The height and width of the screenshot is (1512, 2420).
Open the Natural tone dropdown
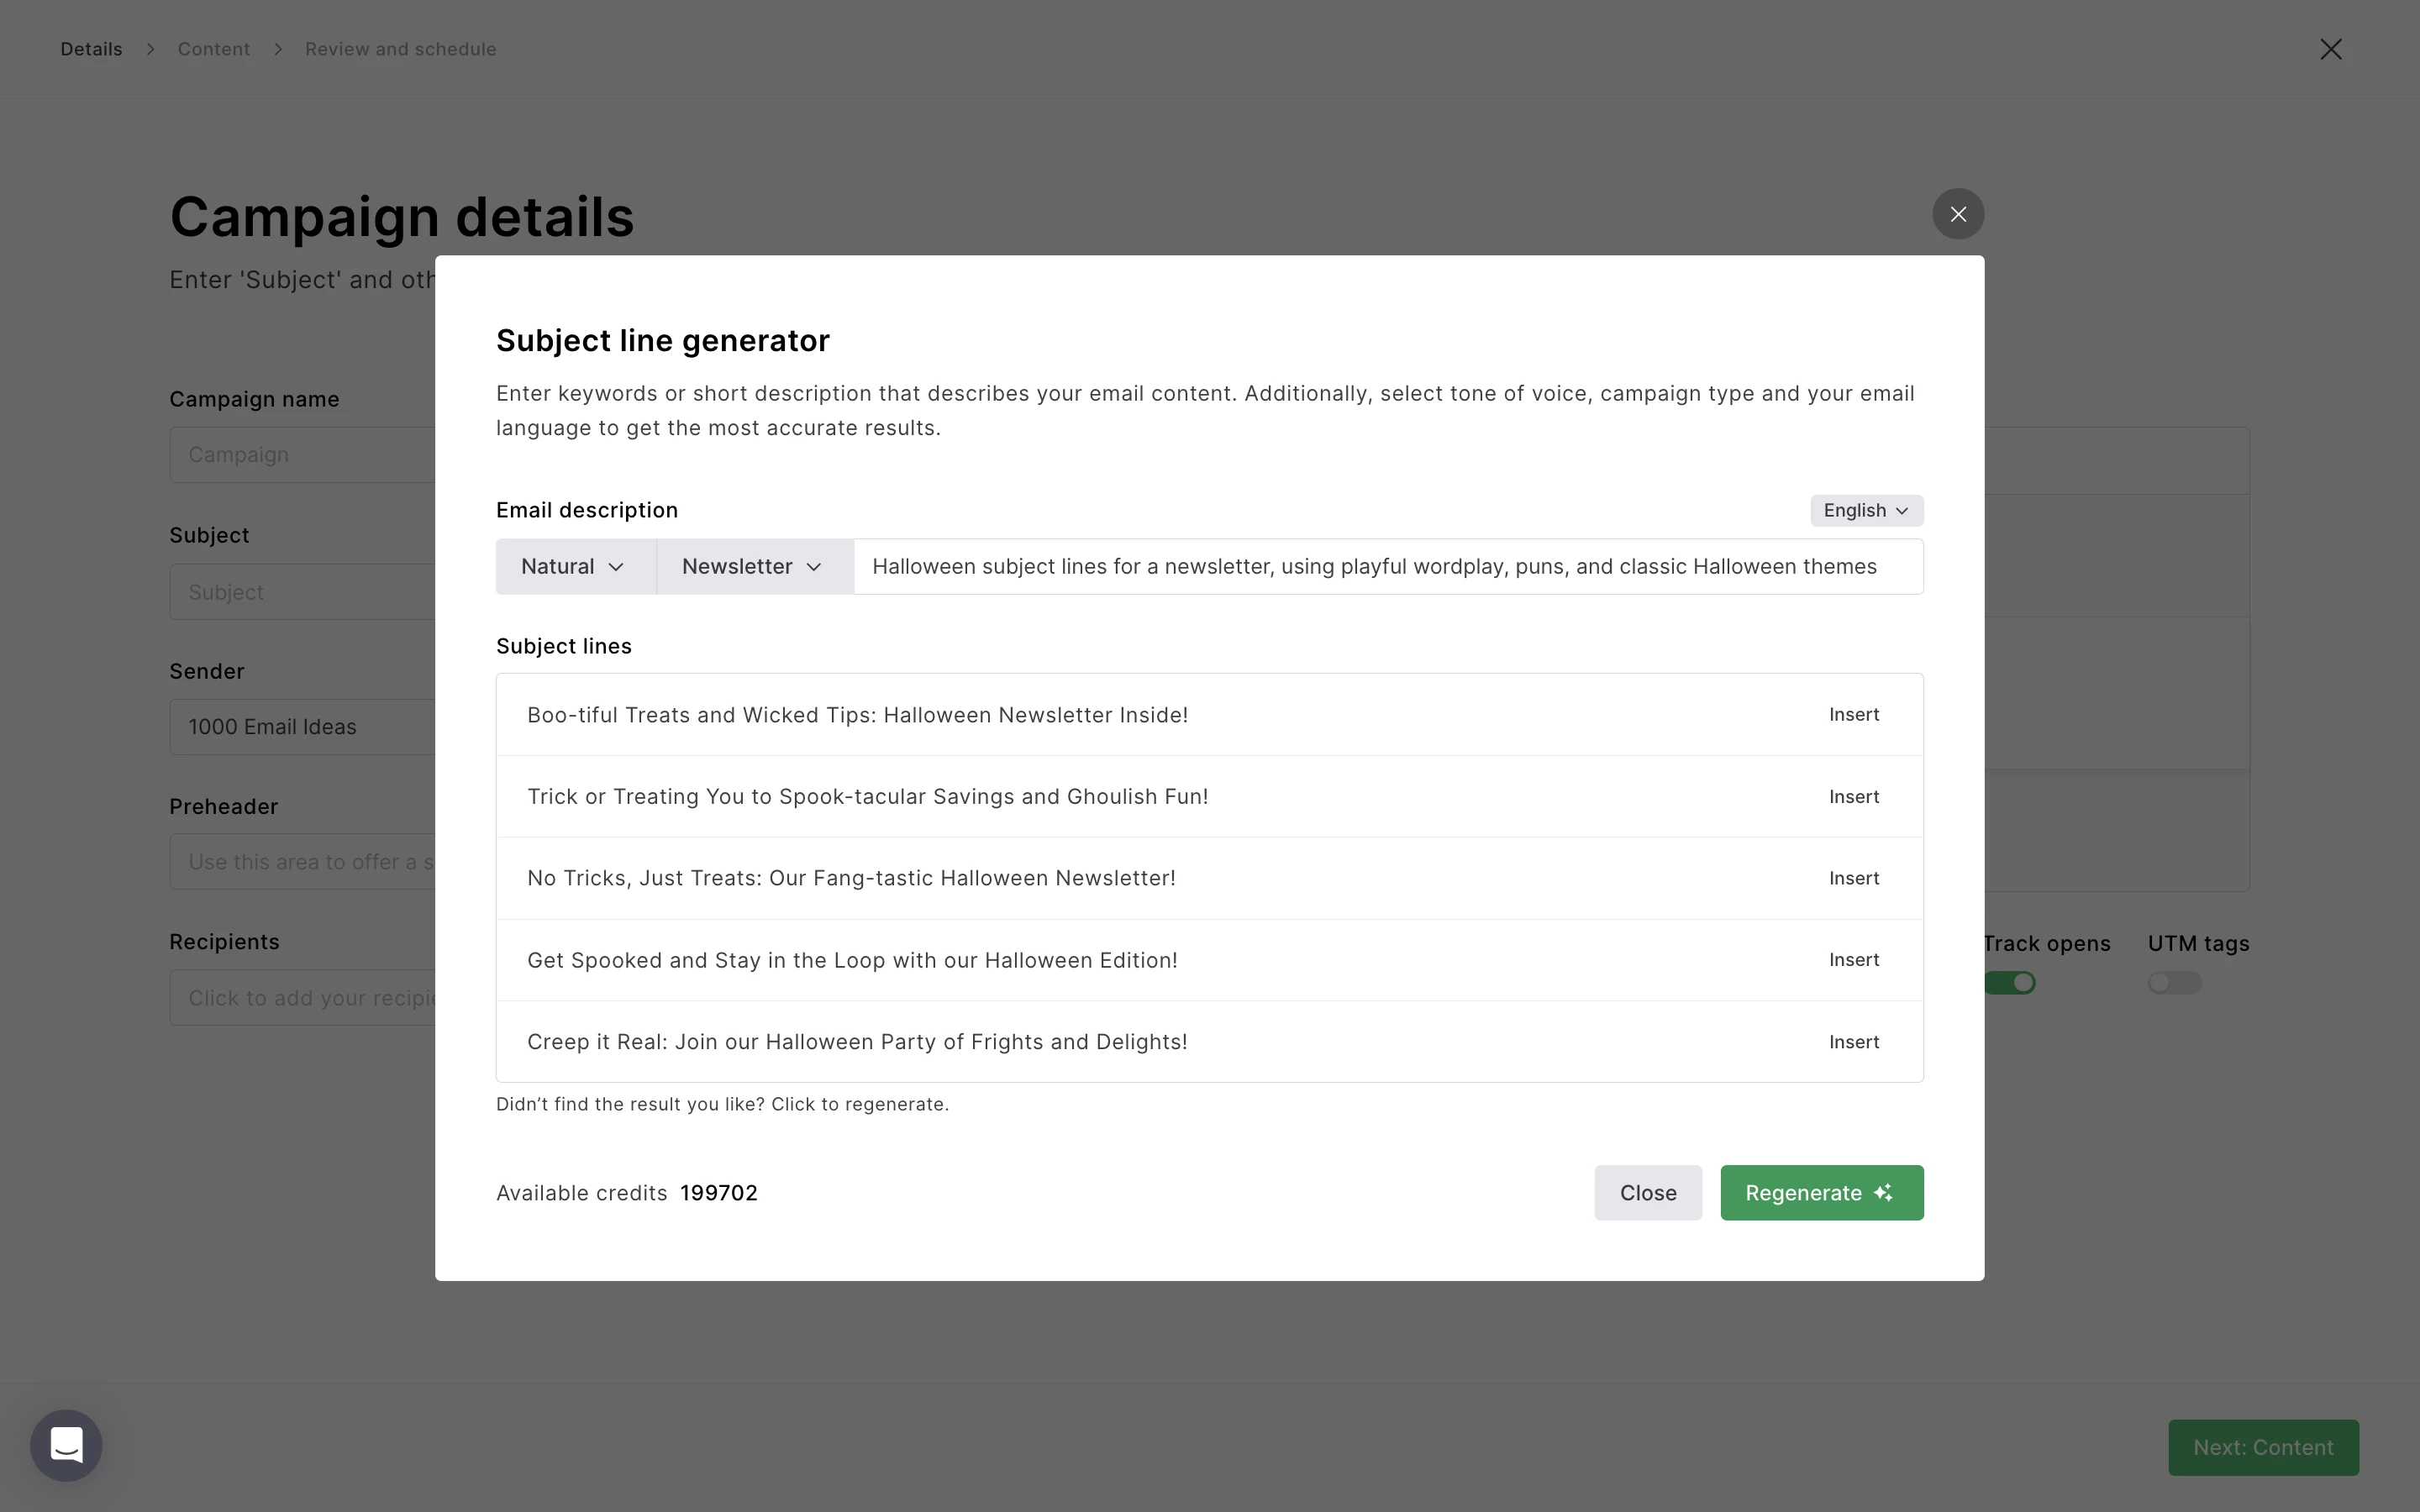[575, 567]
